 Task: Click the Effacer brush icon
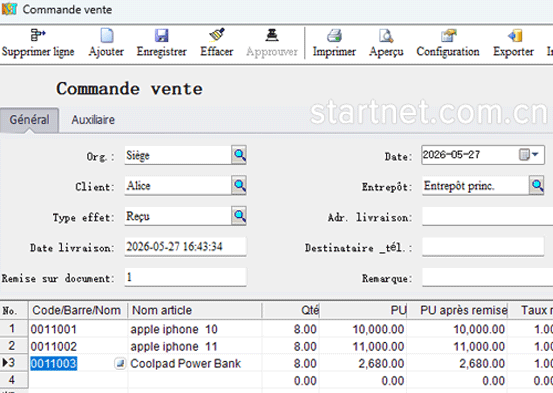coord(217,35)
